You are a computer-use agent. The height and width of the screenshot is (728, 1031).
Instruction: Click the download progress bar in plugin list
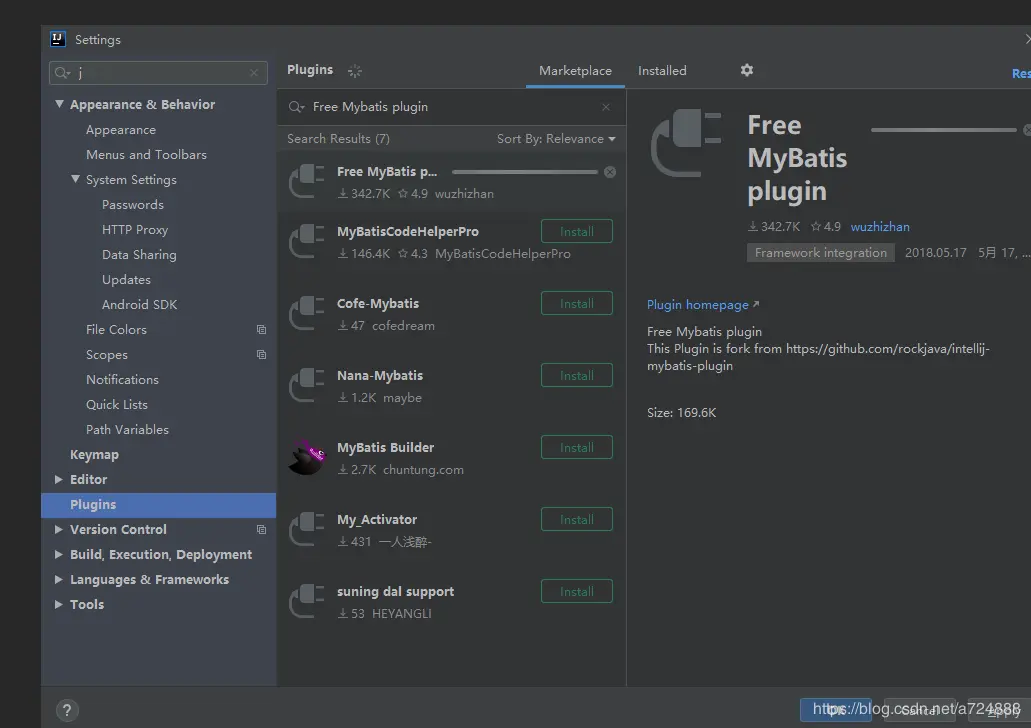click(x=525, y=172)
